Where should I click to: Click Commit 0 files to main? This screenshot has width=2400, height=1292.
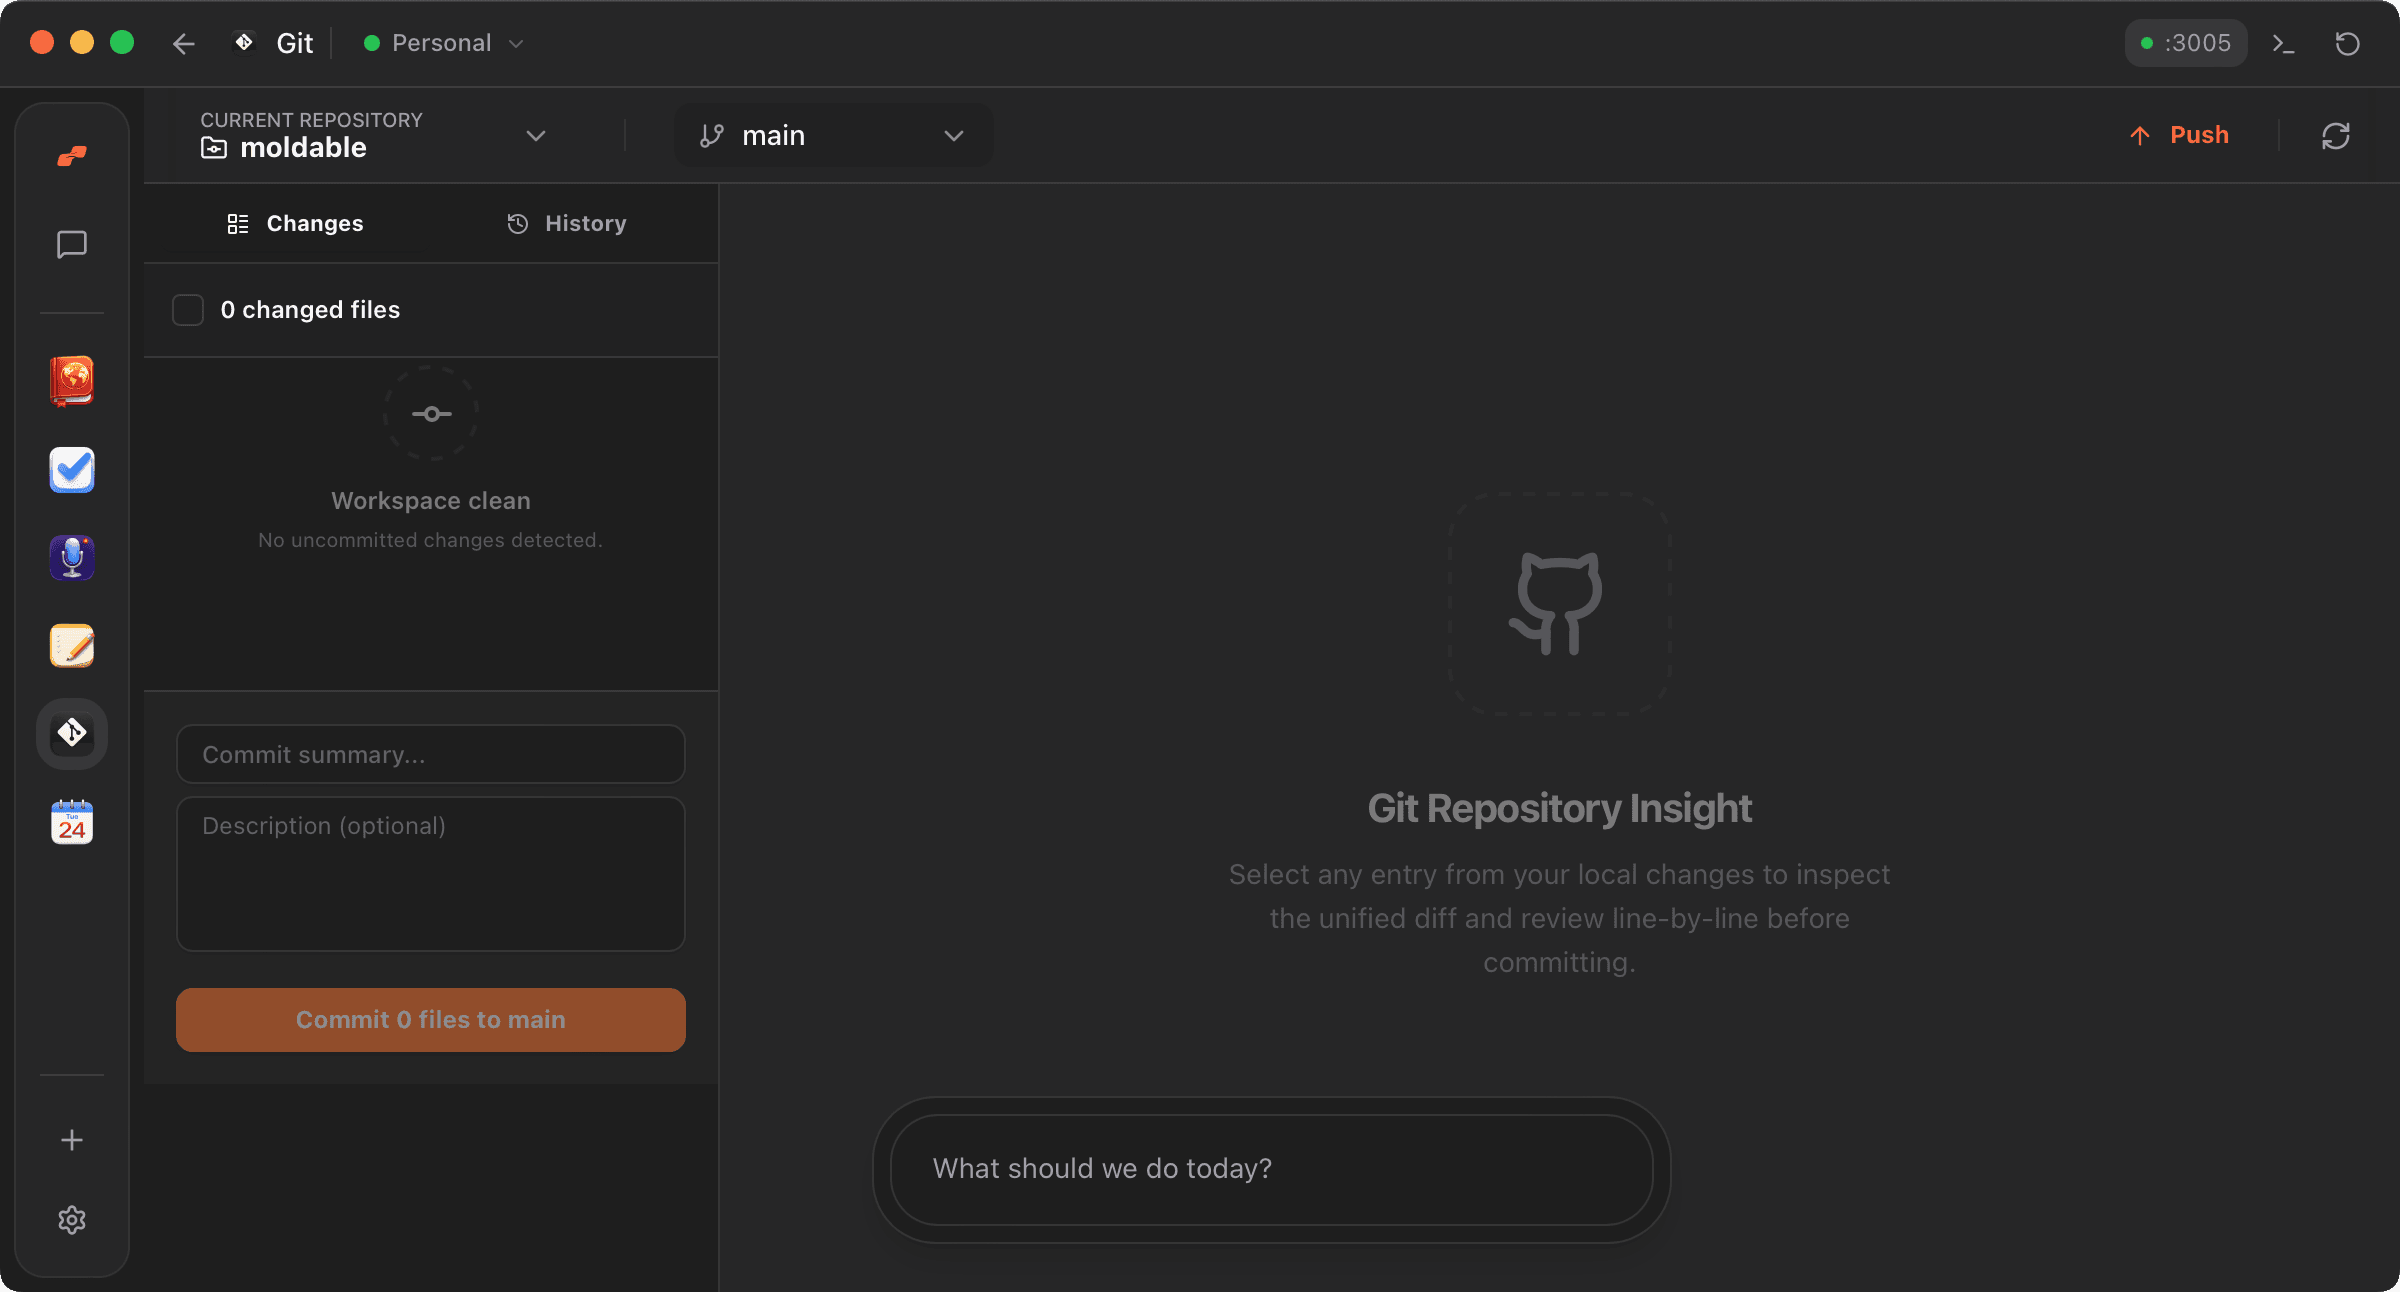pos(430,1019)
